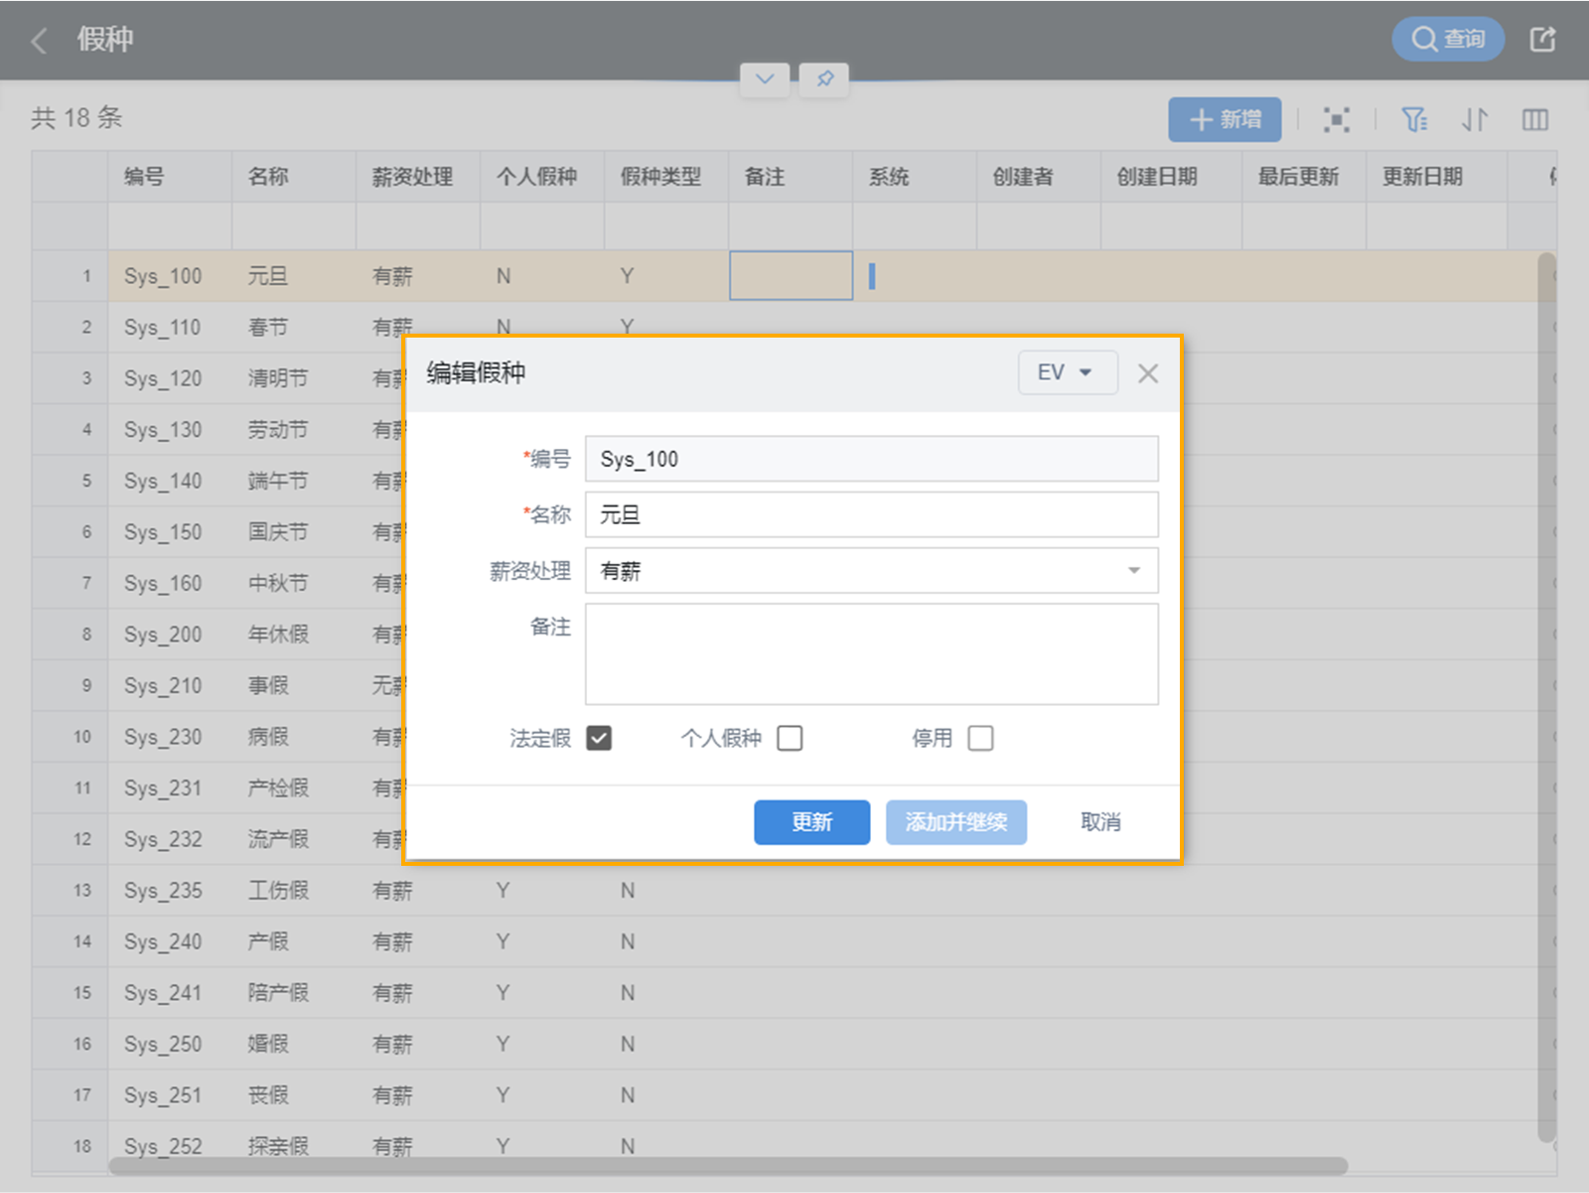
Task: Expand the 薪资处理 combo box
Action: 871,571
